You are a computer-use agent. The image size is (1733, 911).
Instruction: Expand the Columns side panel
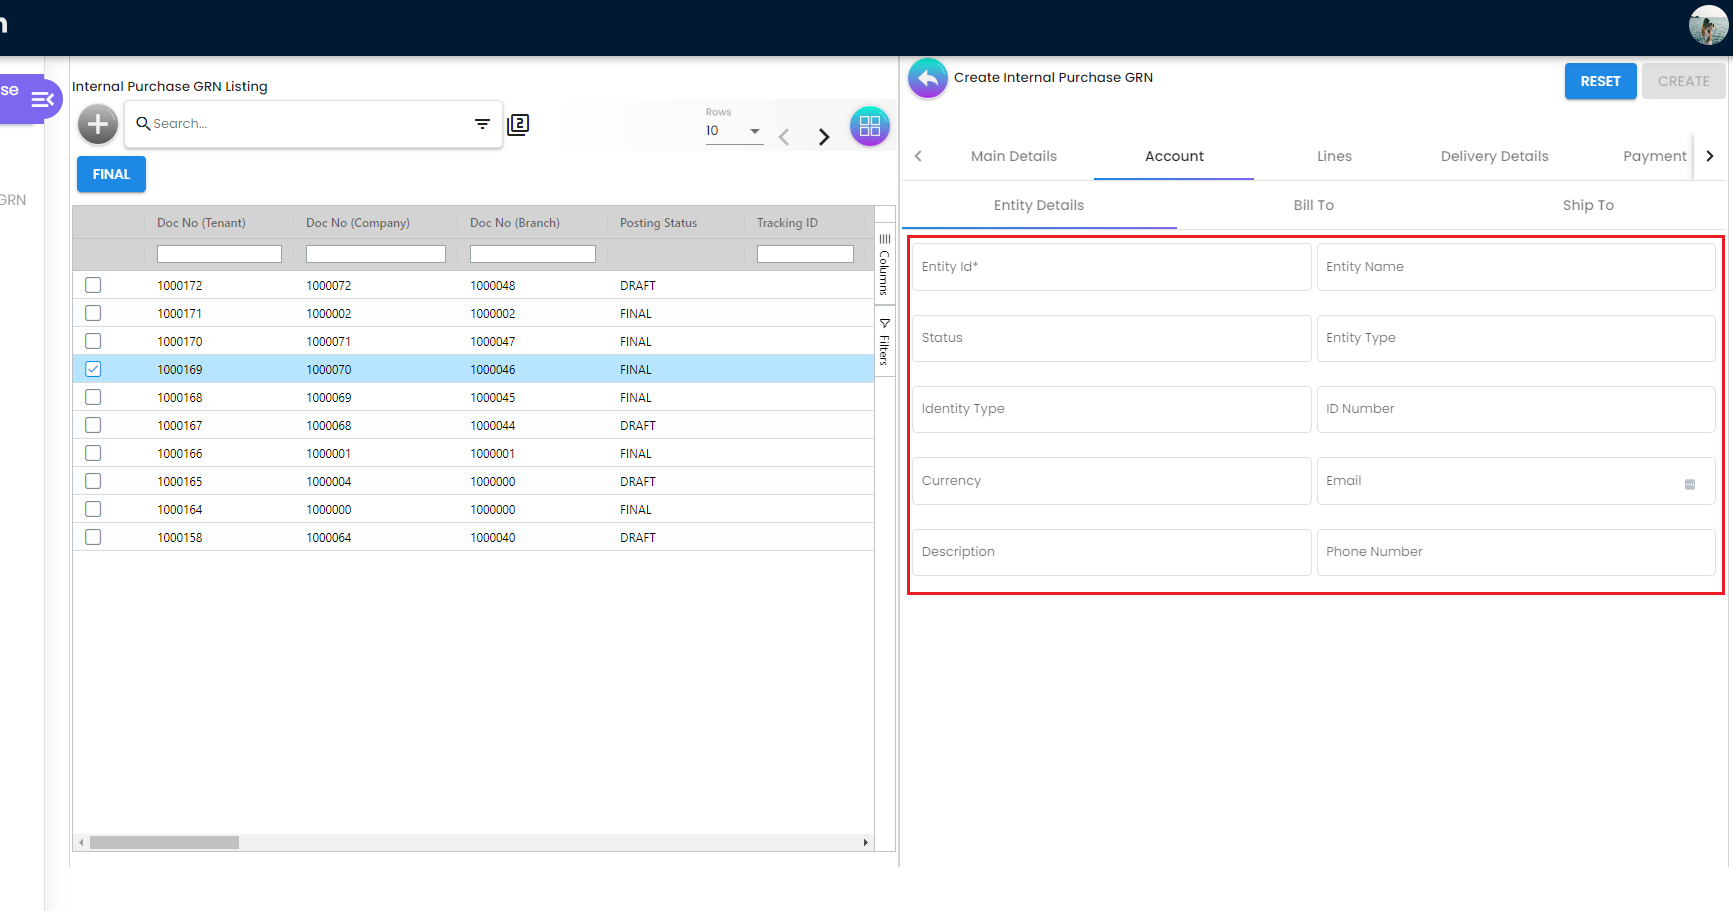[x=884, y=265]
